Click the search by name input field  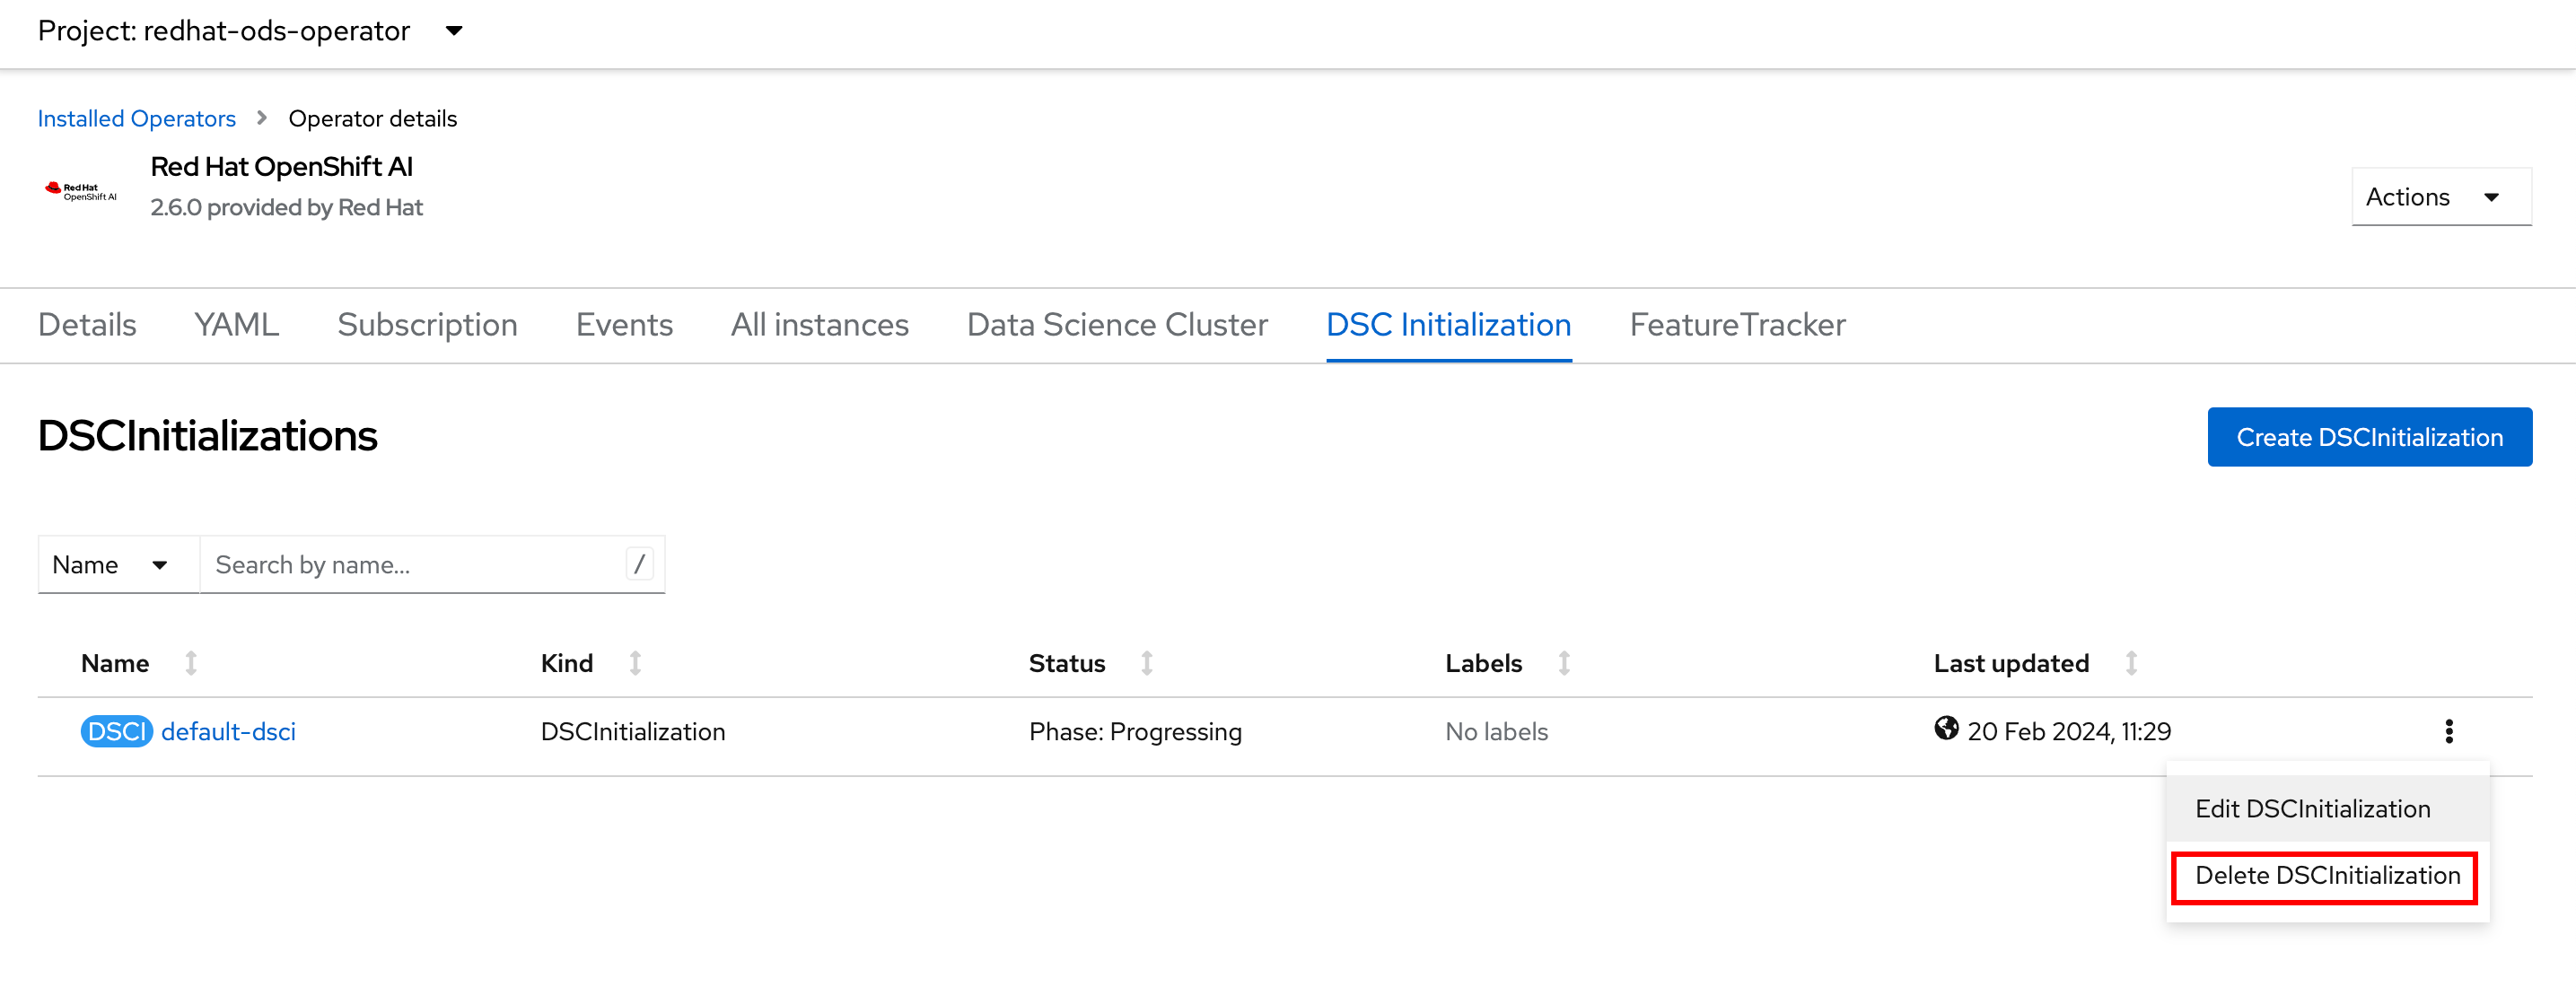pyautogui.click(x=420, y=564)
